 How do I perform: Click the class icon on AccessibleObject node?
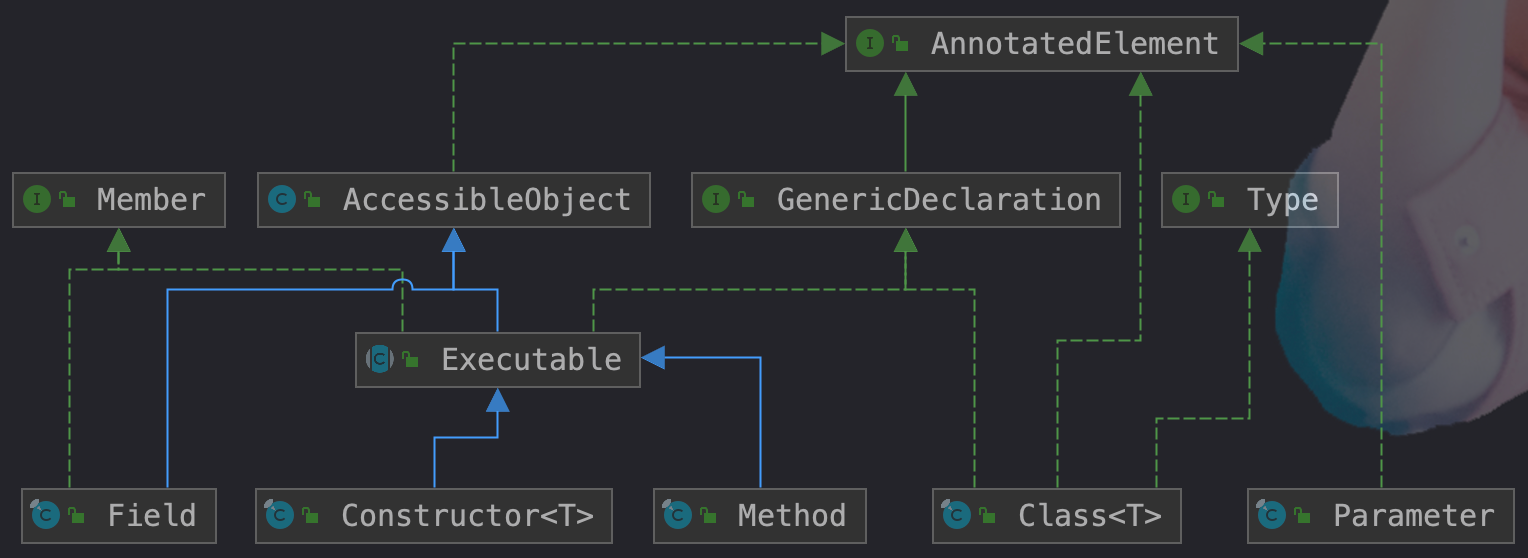tap(282, 200)
